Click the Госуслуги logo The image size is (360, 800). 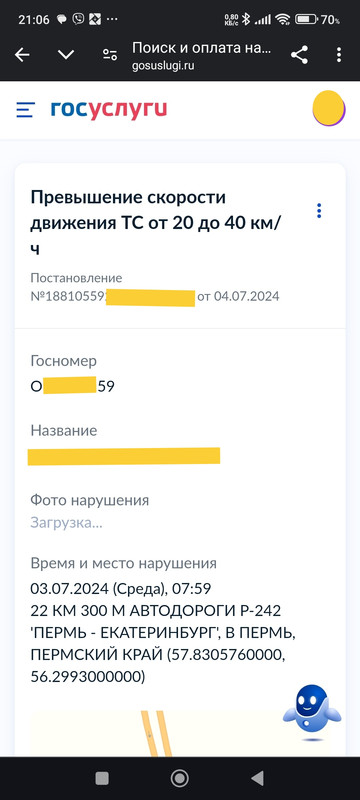point(109,110)
